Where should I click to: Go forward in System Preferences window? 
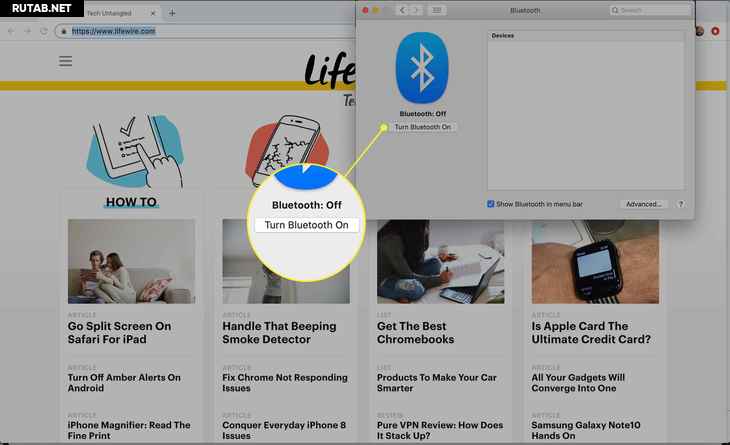(416, 10)
